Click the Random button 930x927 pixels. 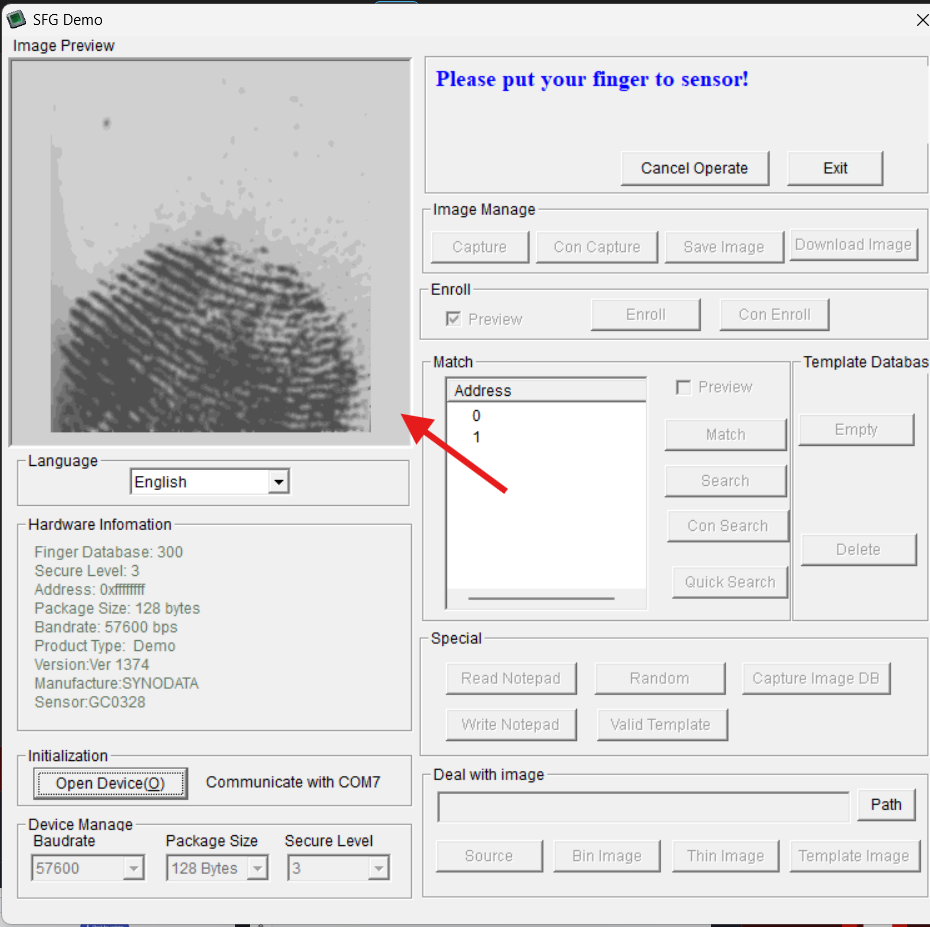(x=660, y=678)
